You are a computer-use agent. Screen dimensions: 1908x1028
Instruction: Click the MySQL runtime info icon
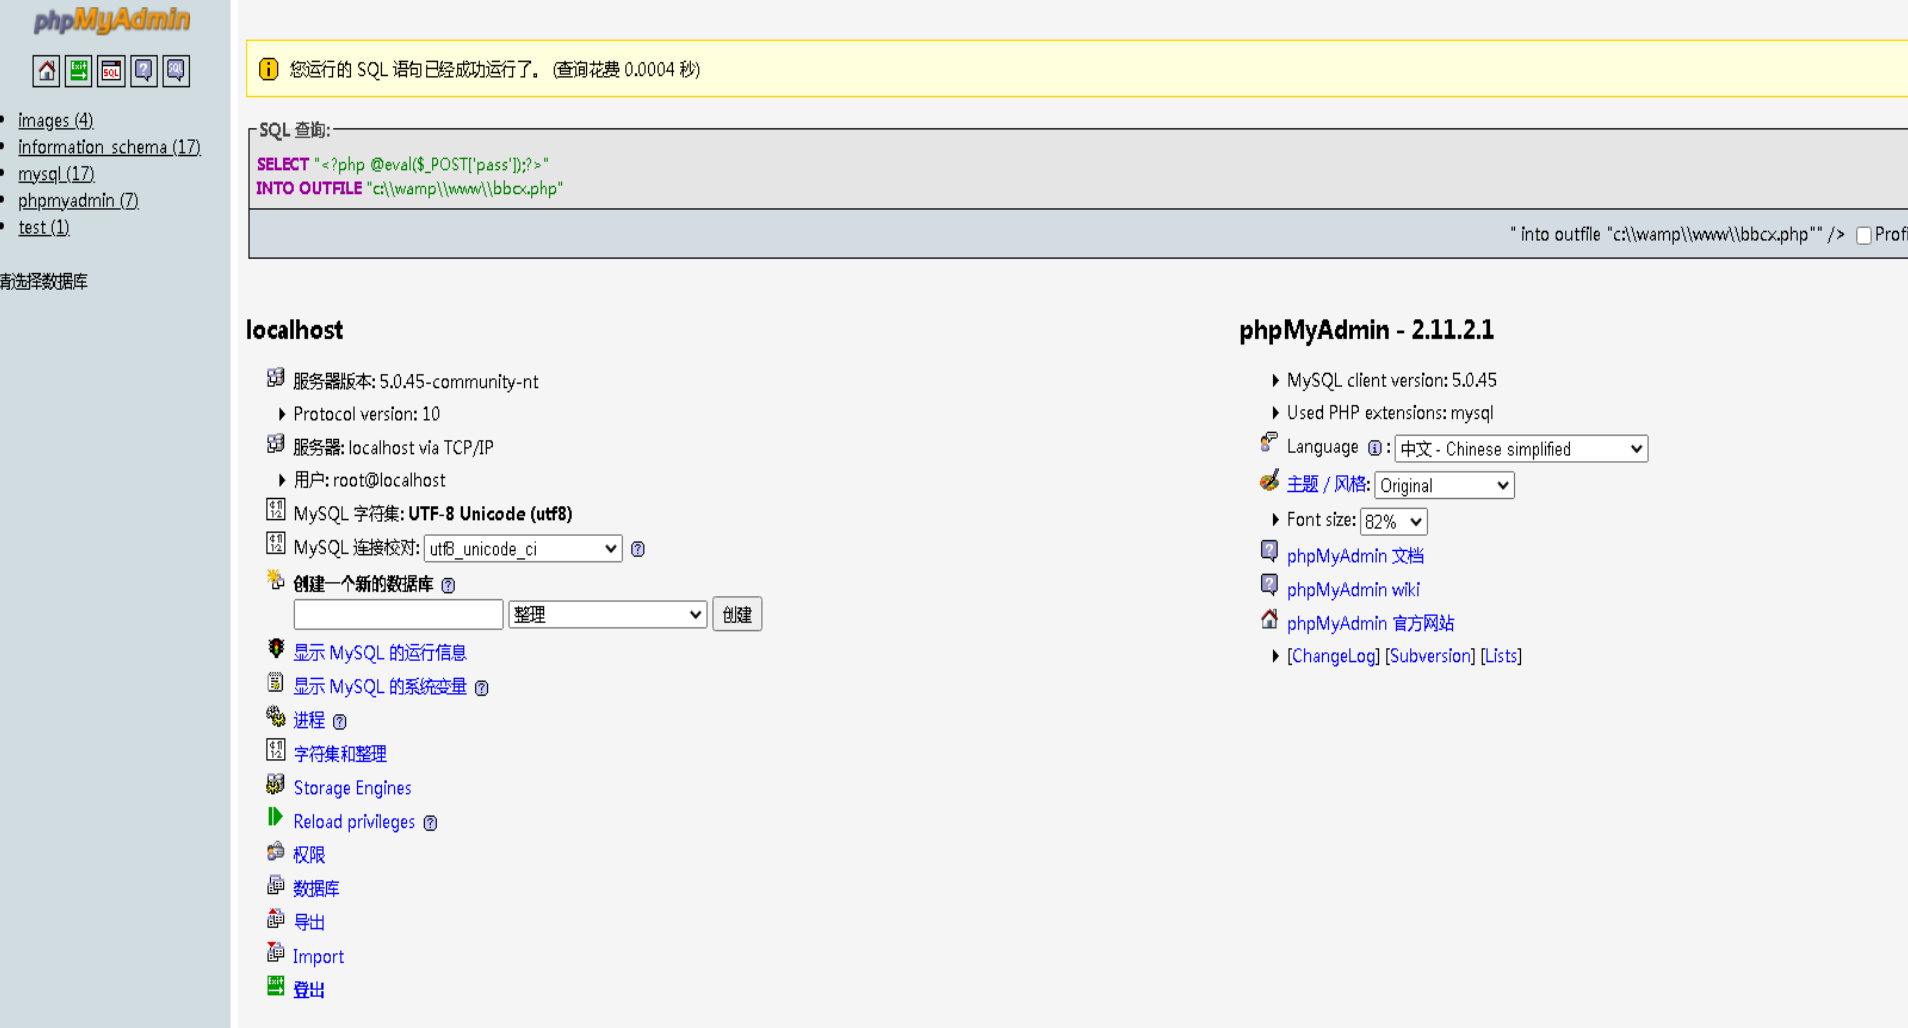pos(276,649)
